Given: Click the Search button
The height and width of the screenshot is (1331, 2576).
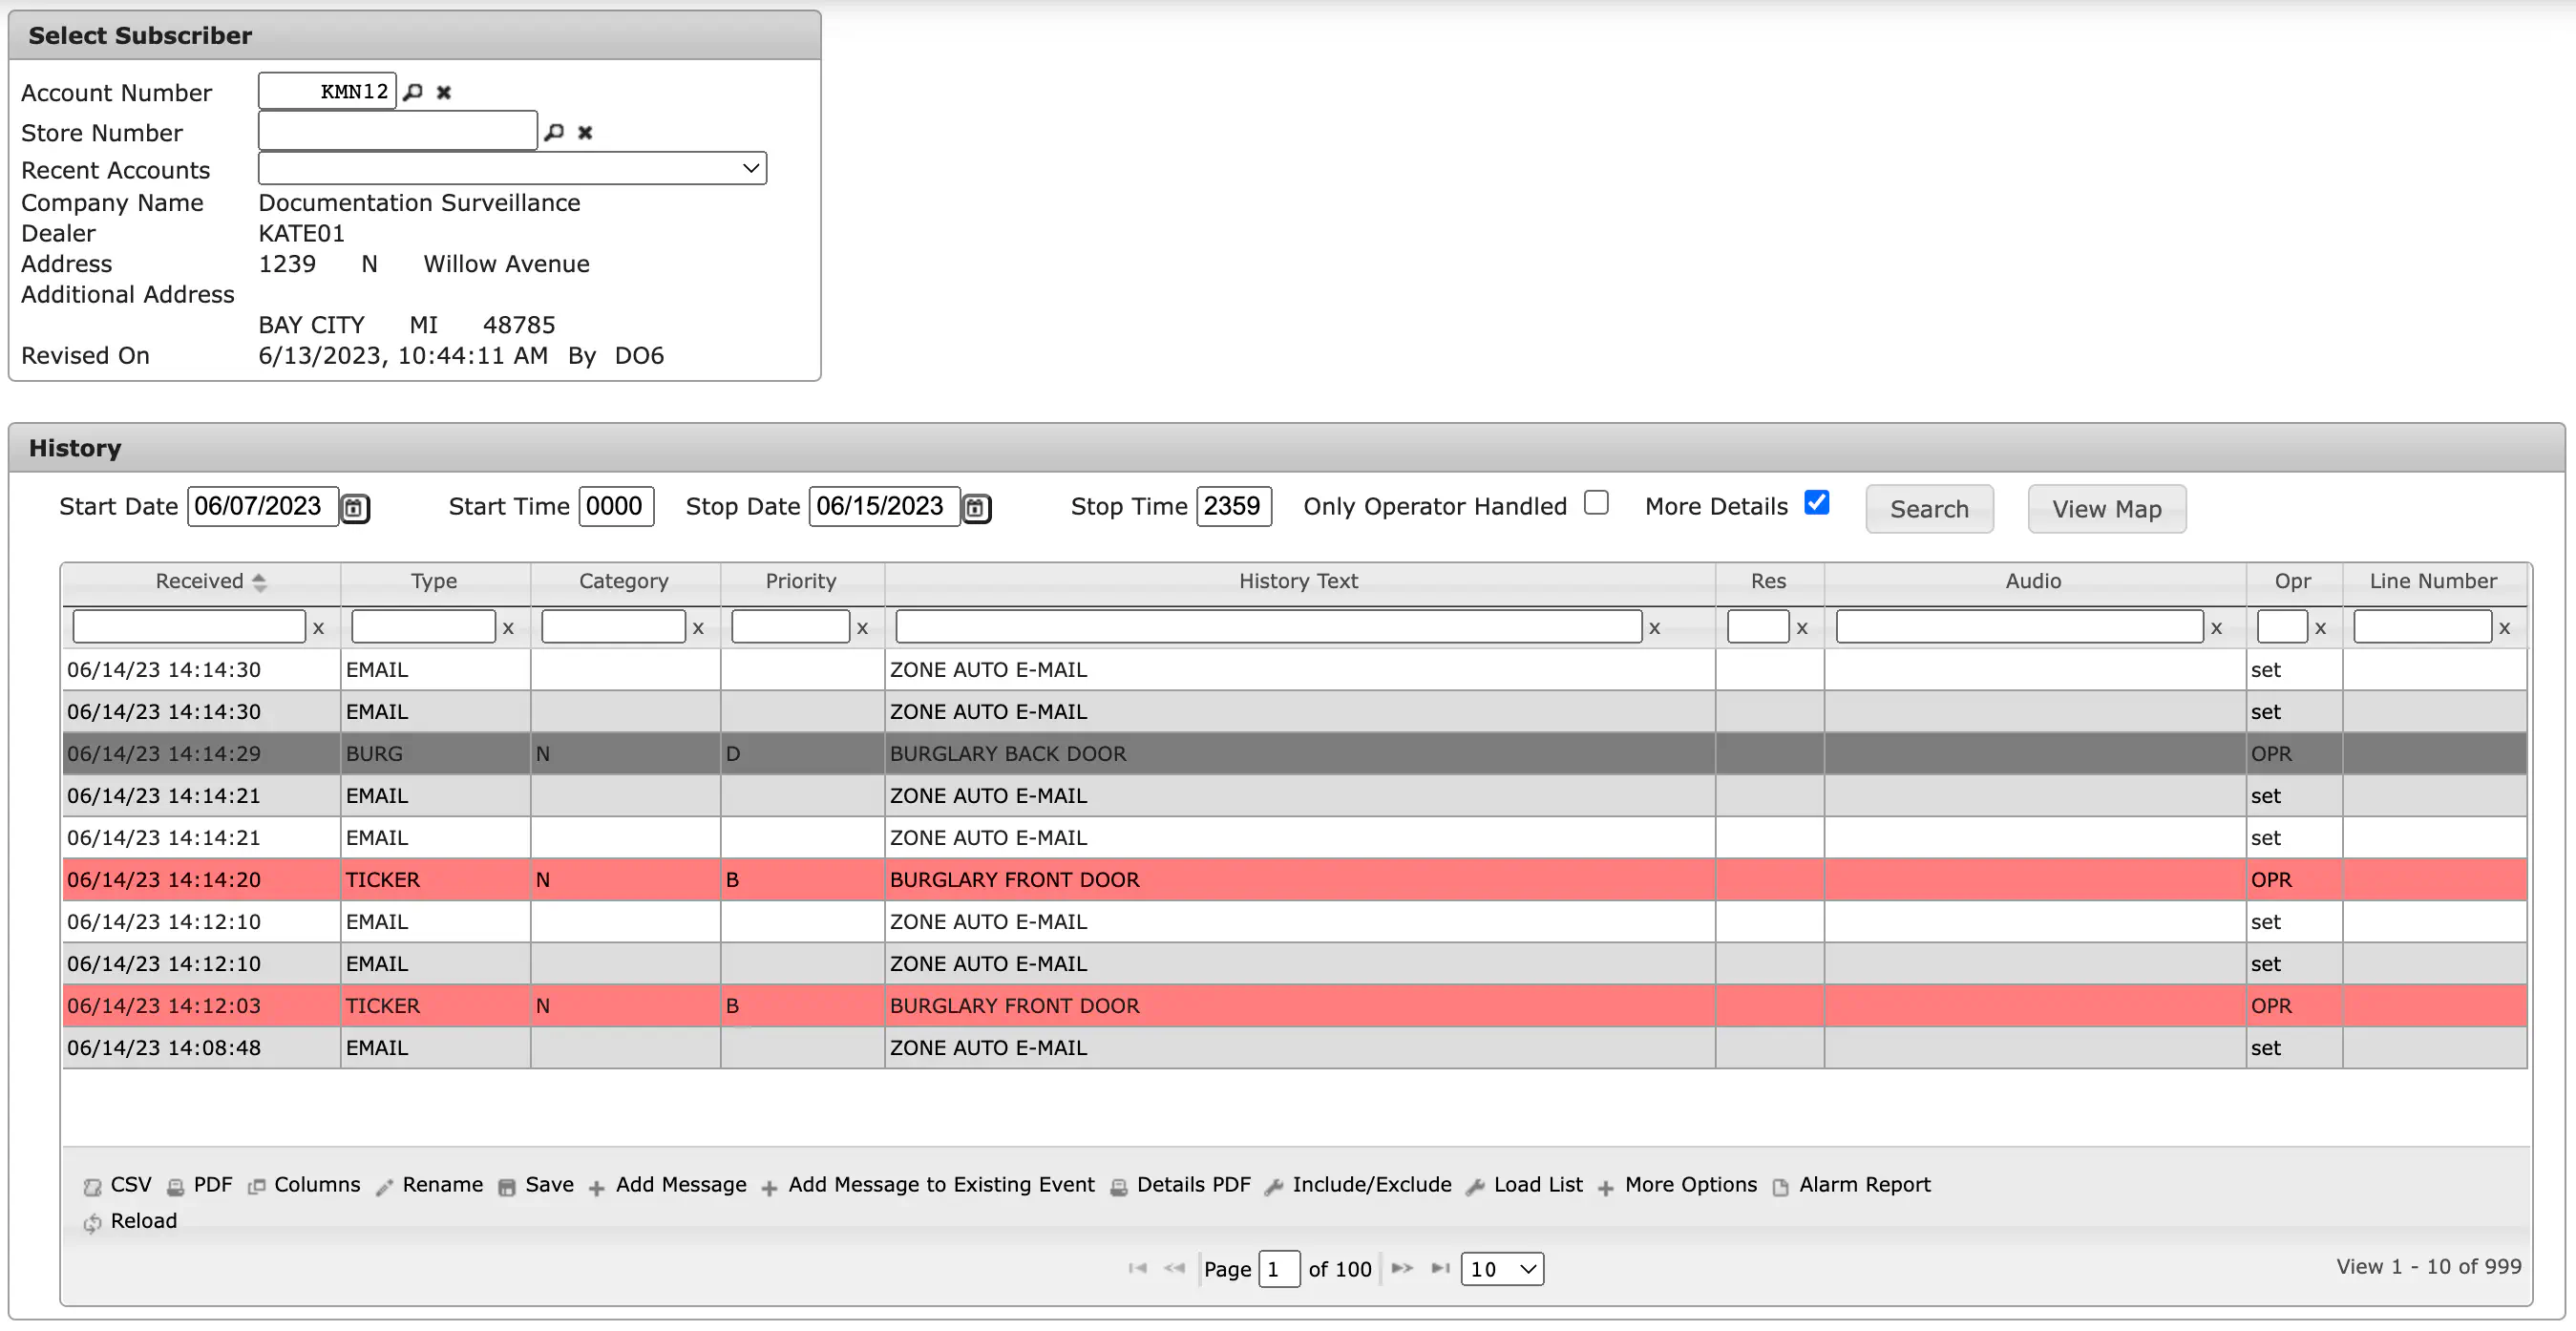Looking at the screenshot, I should tap(1929, 509).
